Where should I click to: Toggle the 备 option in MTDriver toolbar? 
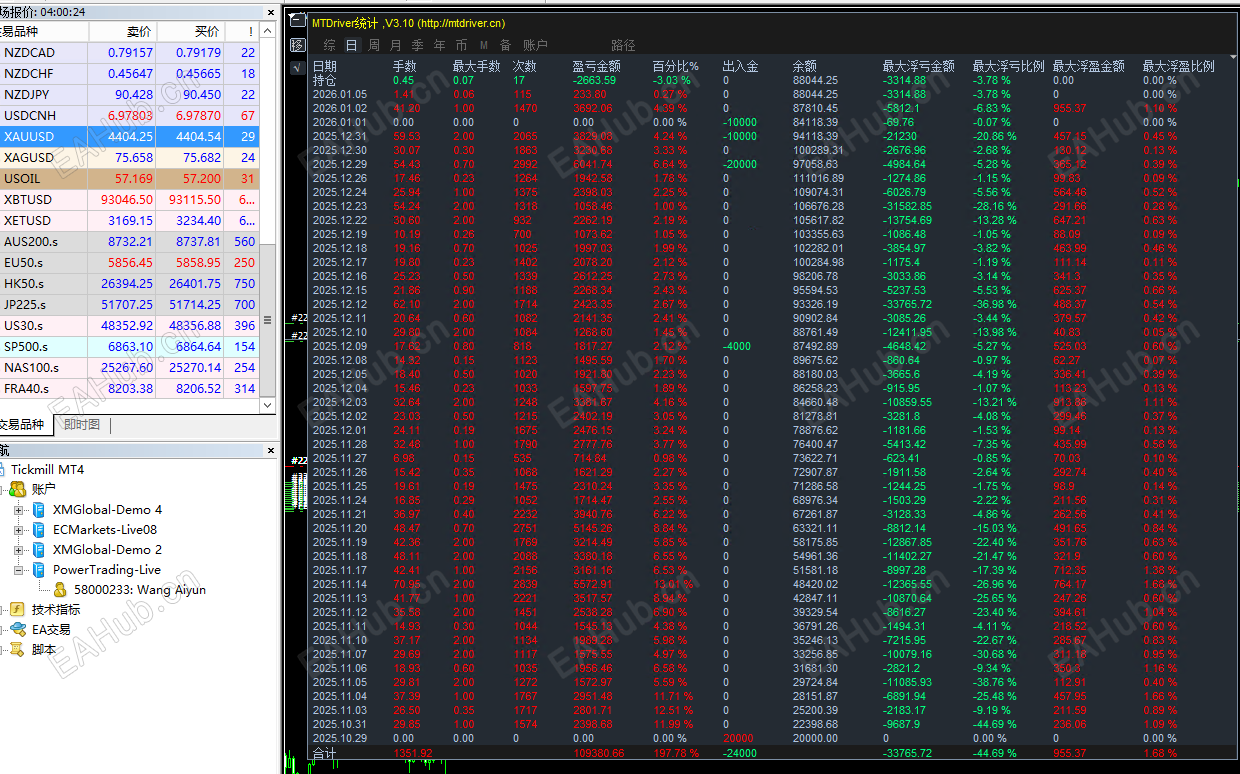[506, 45]
